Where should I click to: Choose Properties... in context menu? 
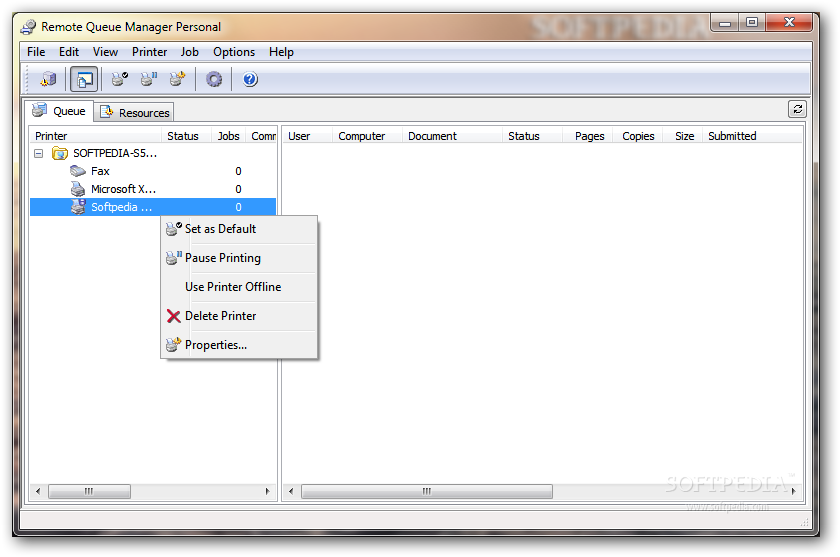[x=239, y=345]
